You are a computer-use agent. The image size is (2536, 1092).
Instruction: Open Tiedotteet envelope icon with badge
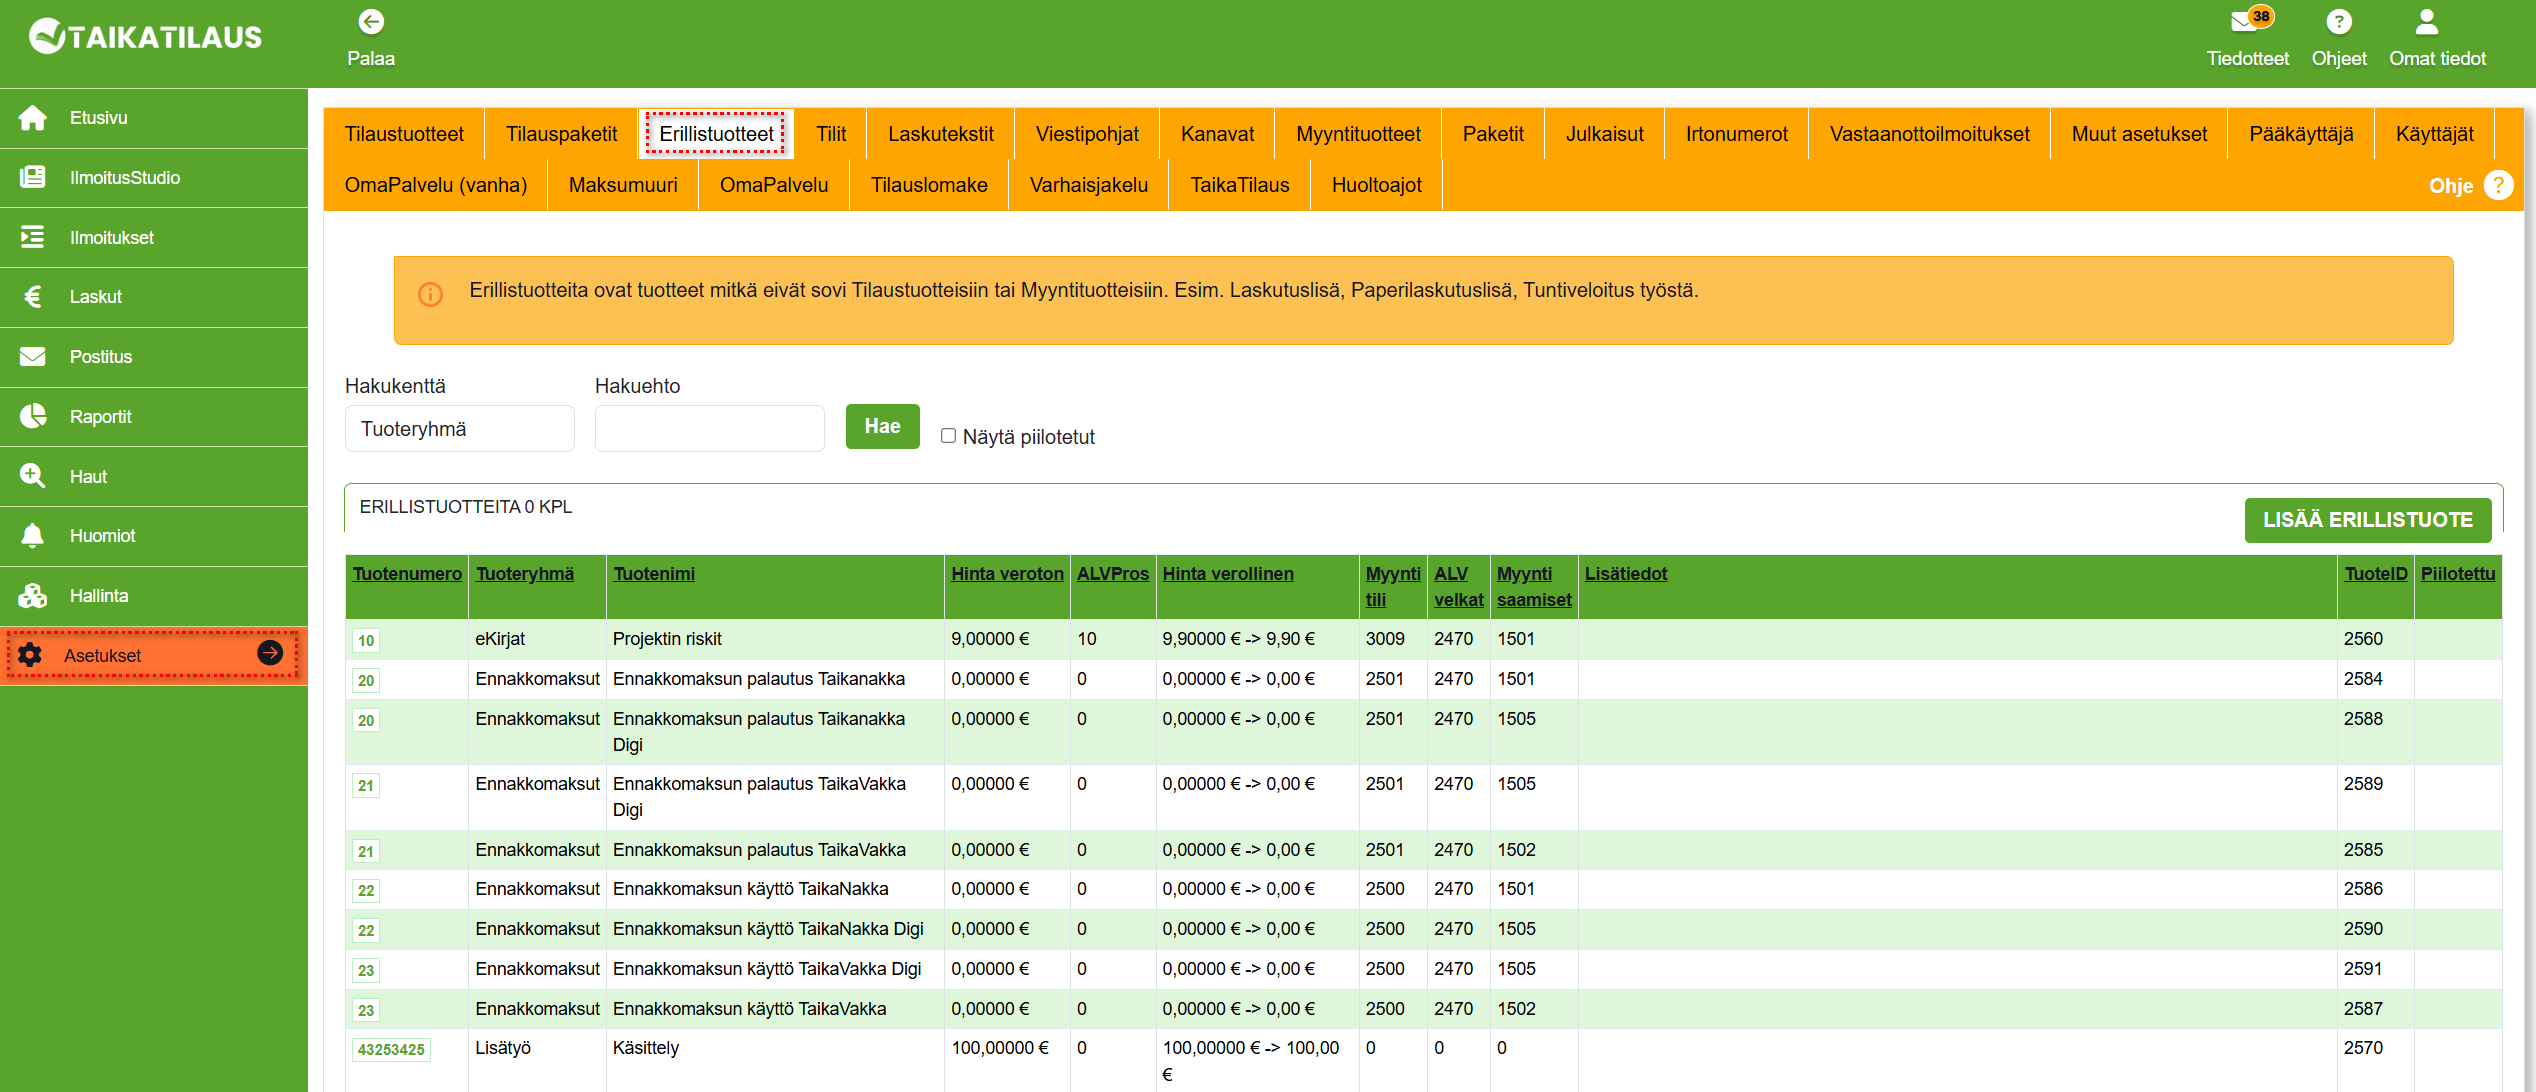coord(2252,19)
